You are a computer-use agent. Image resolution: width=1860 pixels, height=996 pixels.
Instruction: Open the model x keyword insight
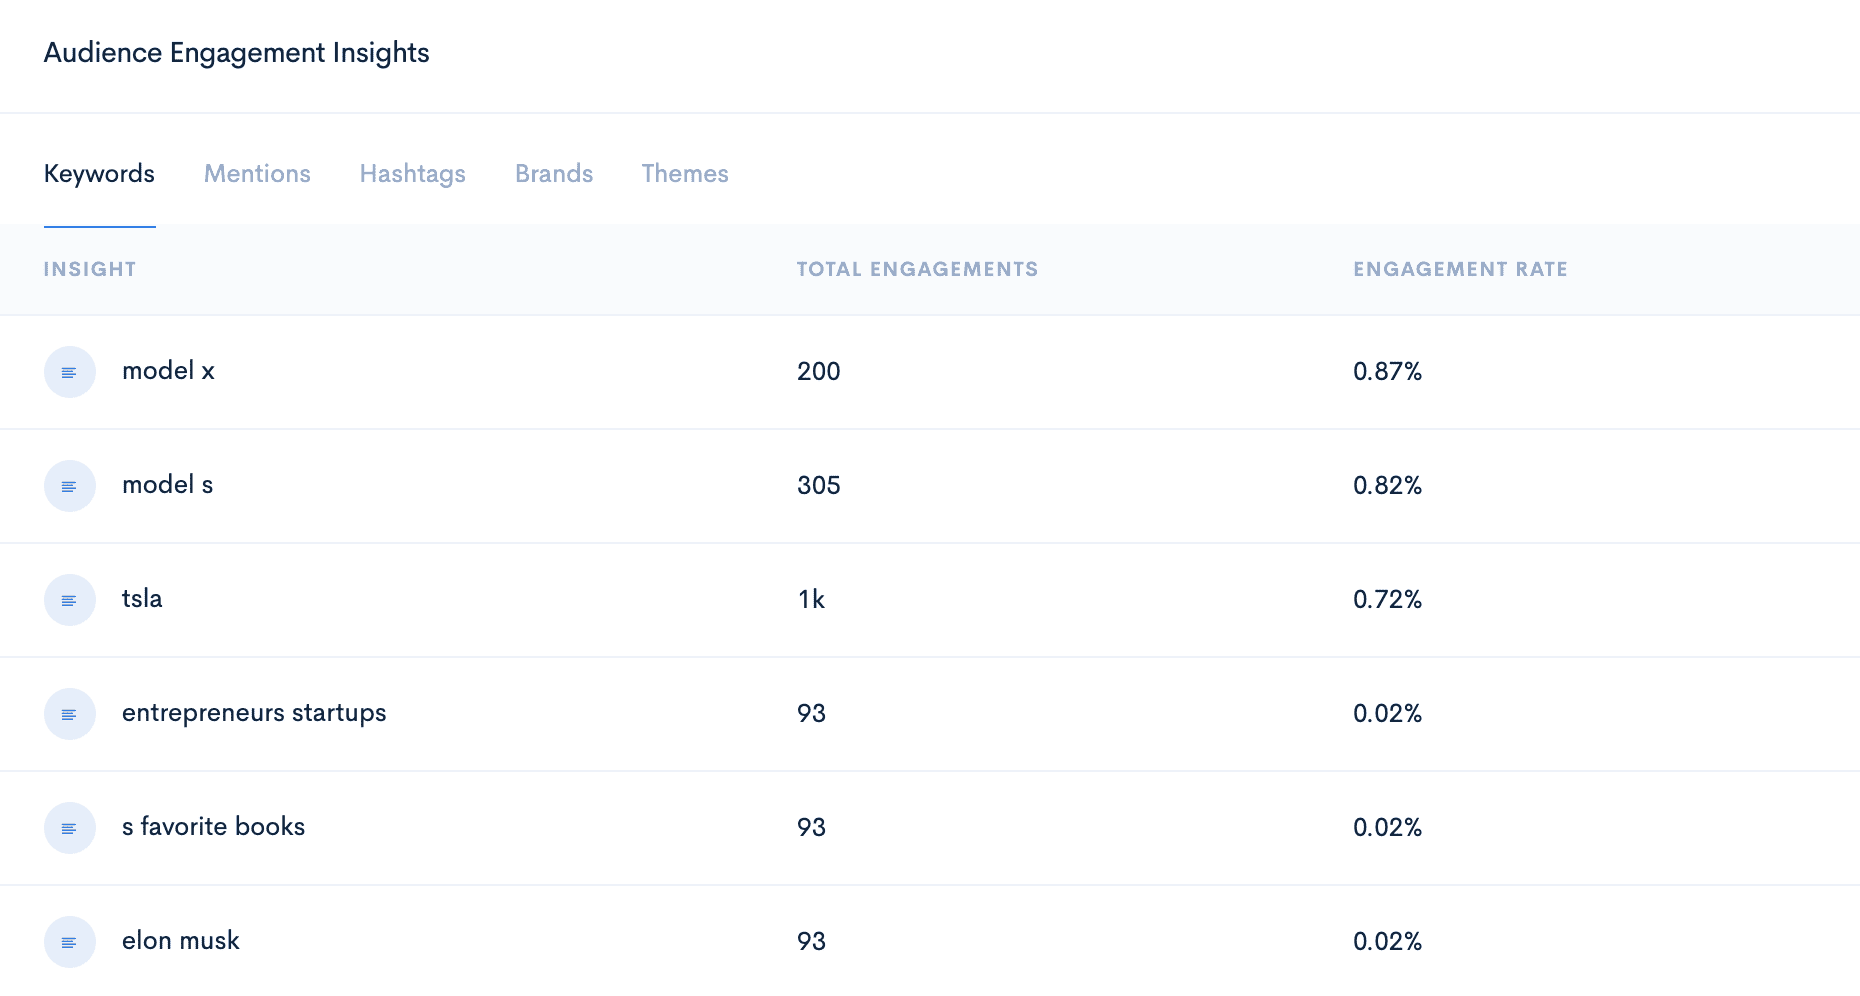[168, 371]
